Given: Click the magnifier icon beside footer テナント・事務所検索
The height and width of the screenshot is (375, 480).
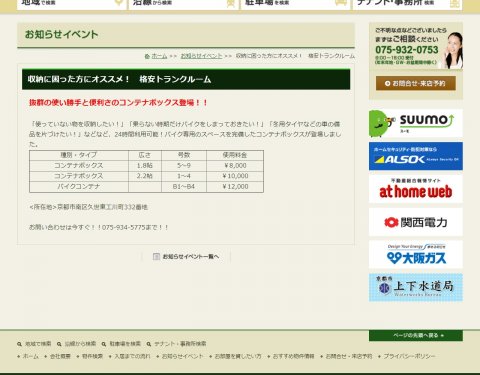Looking at the screenshot, I should pos(149,344).
